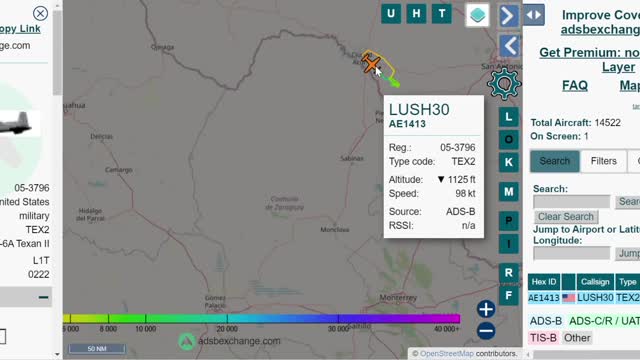The width and height of the screenshot is (640, 360).
Task: Zoom out with the minus button
Action: 486,331
